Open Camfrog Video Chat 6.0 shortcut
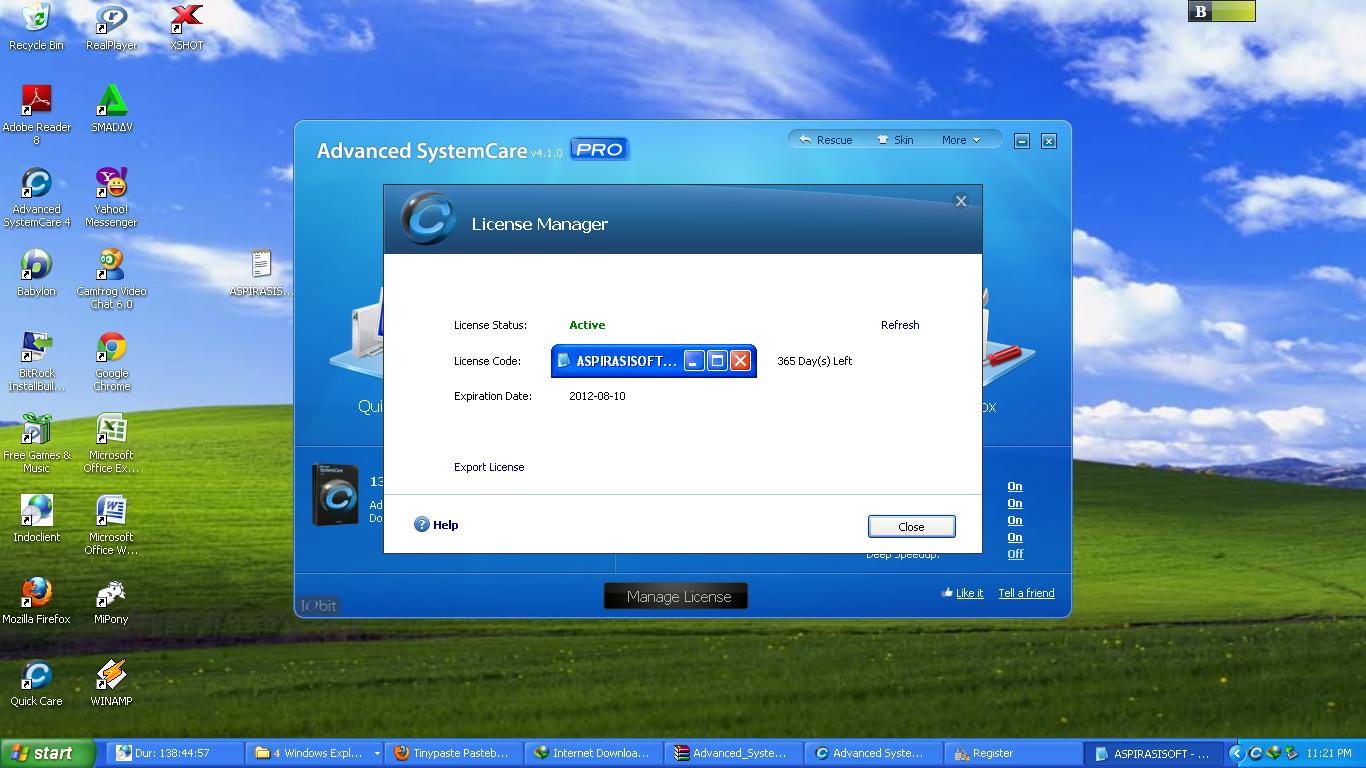The width and height of the screenshot is (1366, 768). [x=111, y=279]
